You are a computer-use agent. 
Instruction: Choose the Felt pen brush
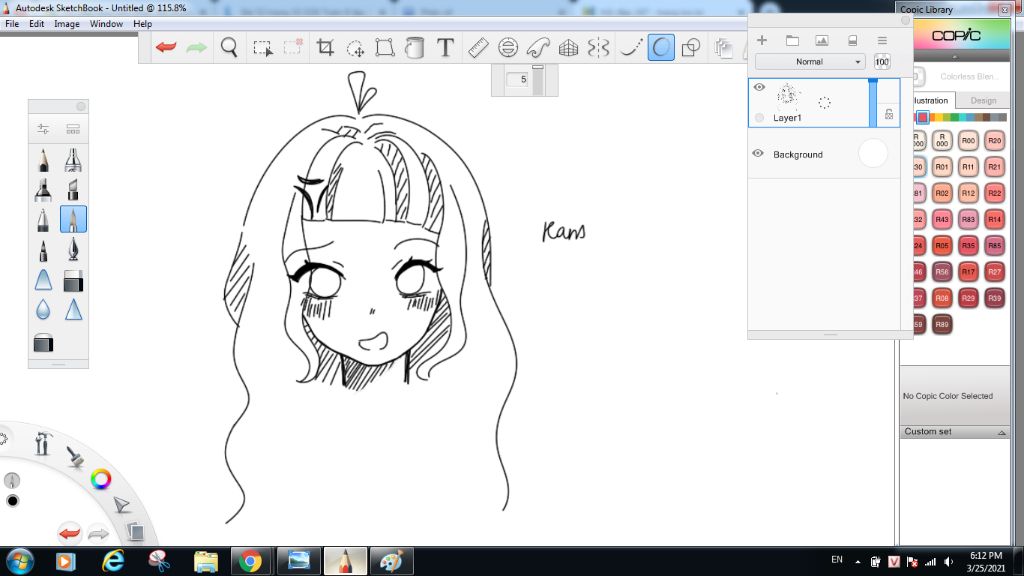tap(43, 250)
